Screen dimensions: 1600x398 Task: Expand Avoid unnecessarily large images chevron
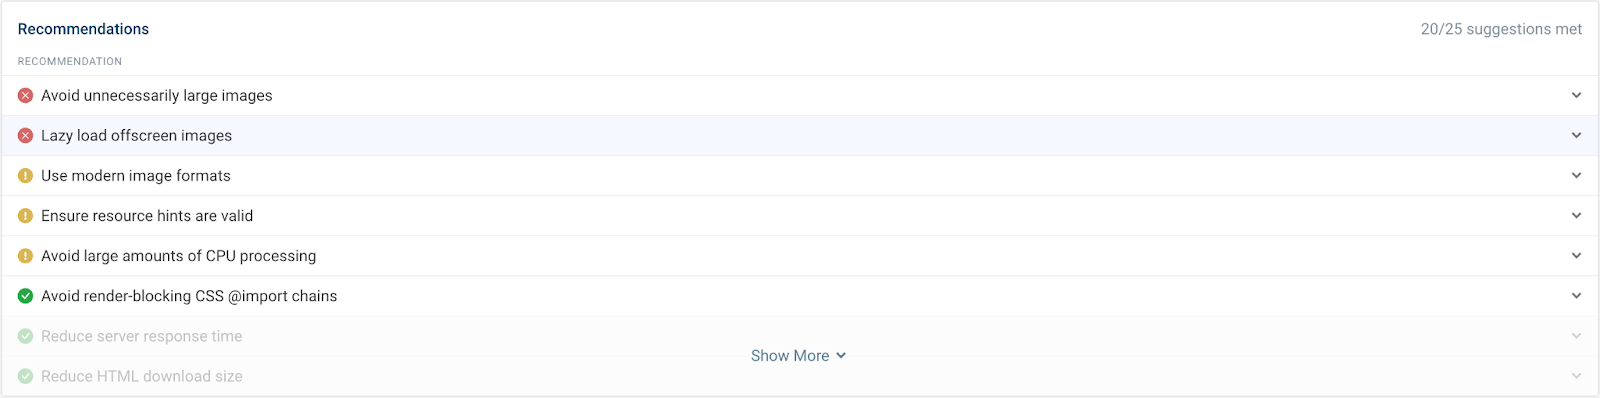[1576, 96]
